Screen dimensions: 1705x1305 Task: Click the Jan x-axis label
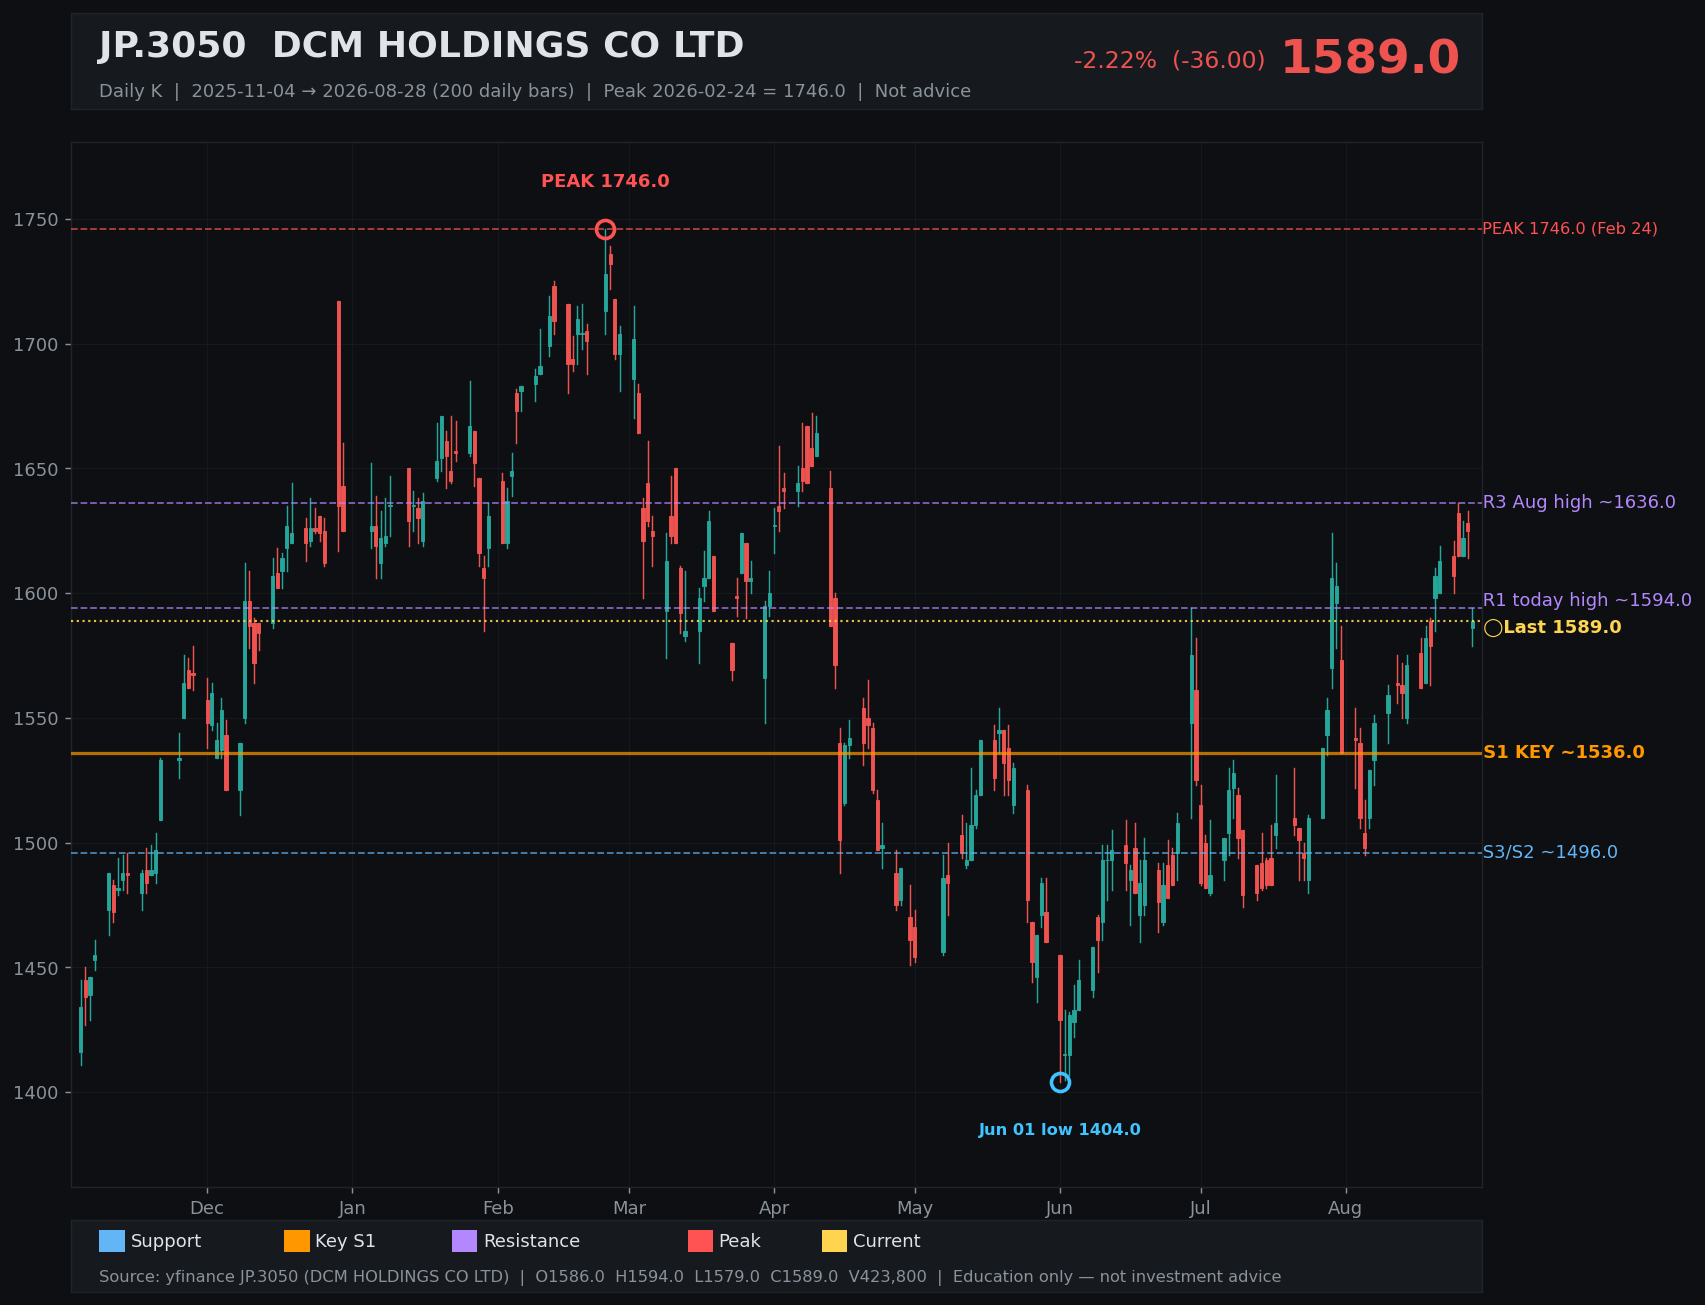[352, 1208]
